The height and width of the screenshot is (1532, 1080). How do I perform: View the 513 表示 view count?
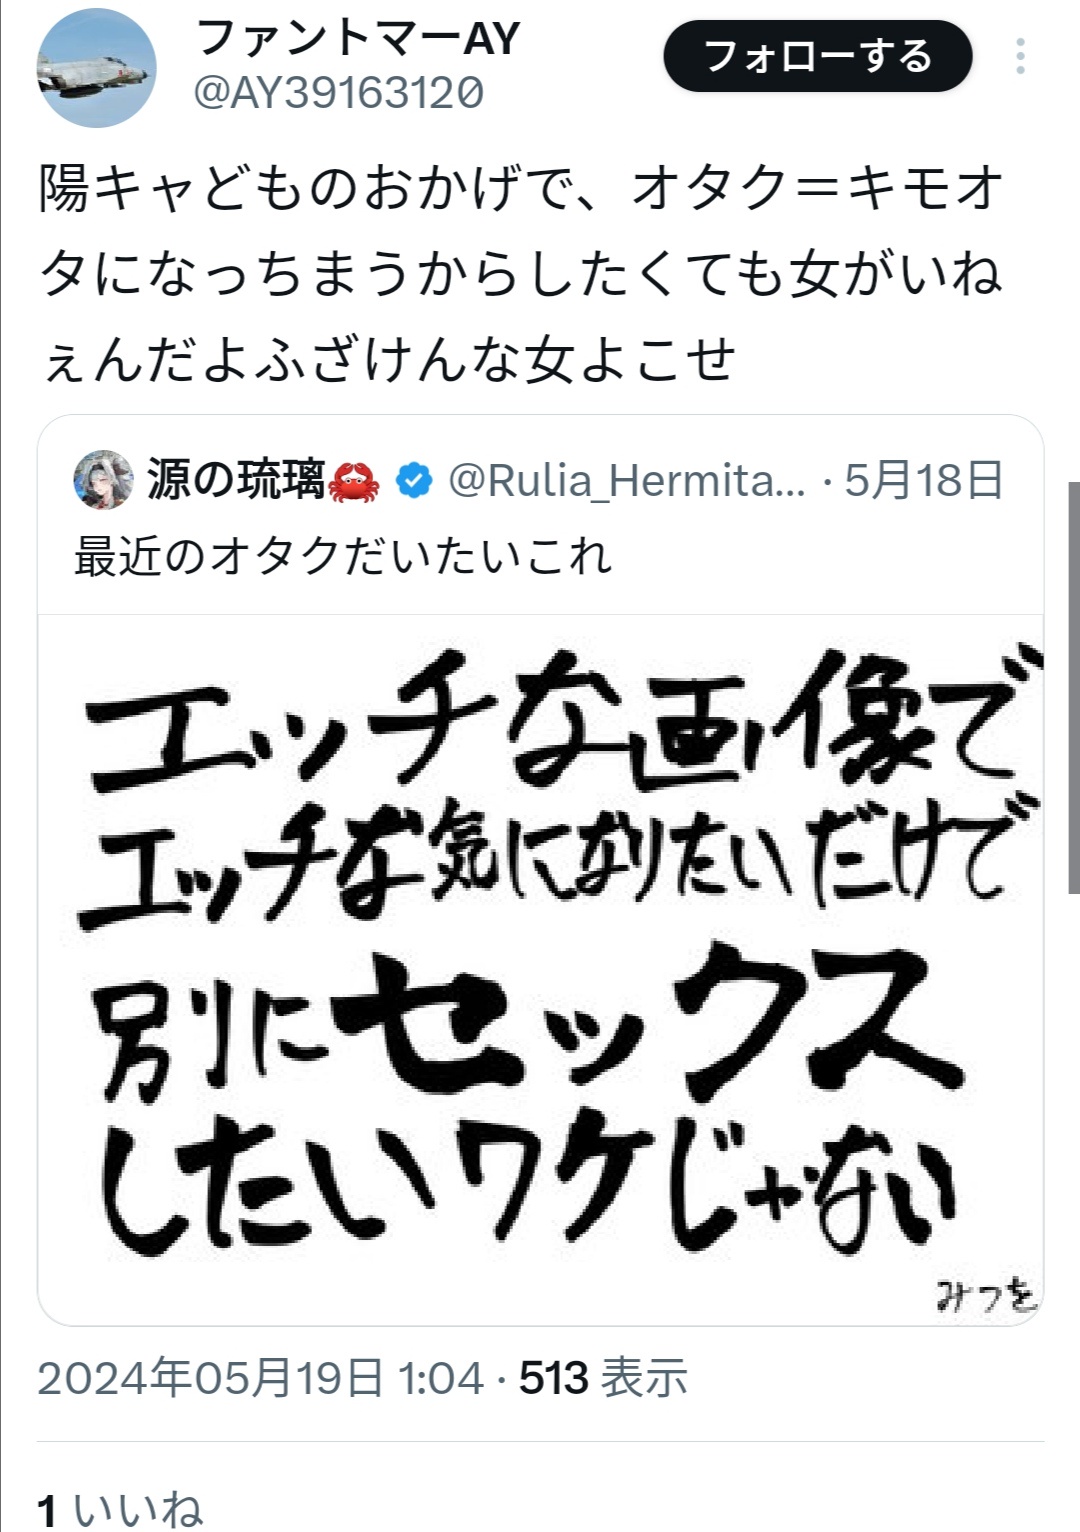point(603,1378)
